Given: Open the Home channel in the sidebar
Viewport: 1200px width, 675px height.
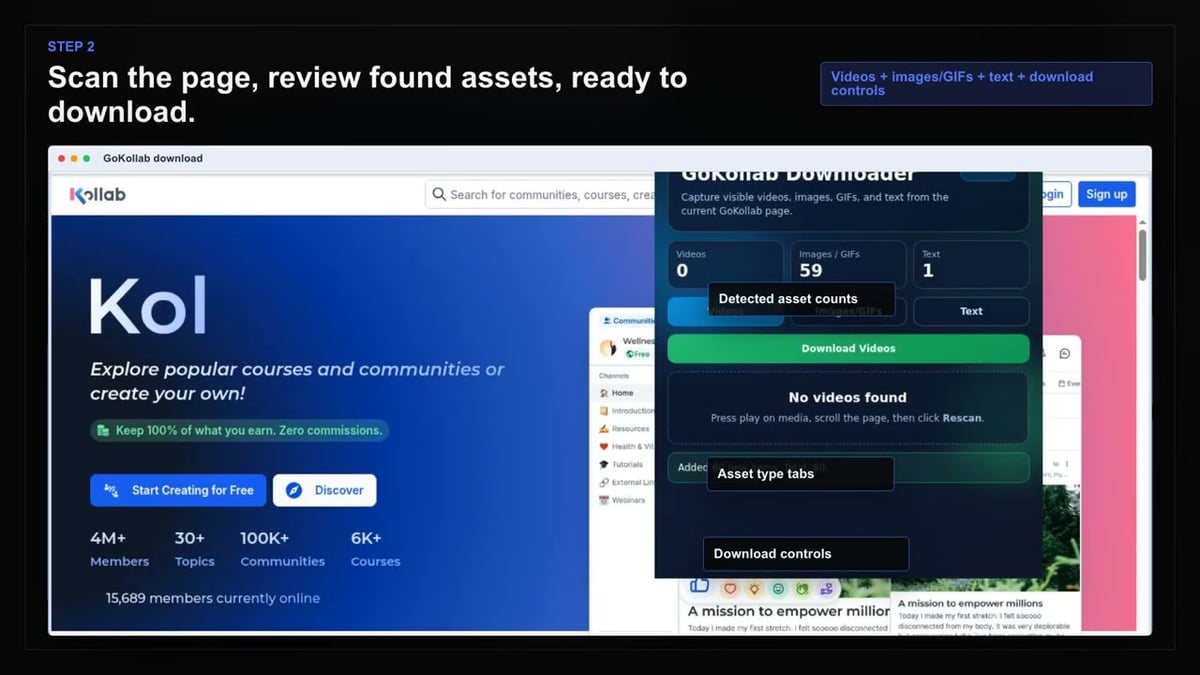Looking at the screenshot, I should pos(623,393).
